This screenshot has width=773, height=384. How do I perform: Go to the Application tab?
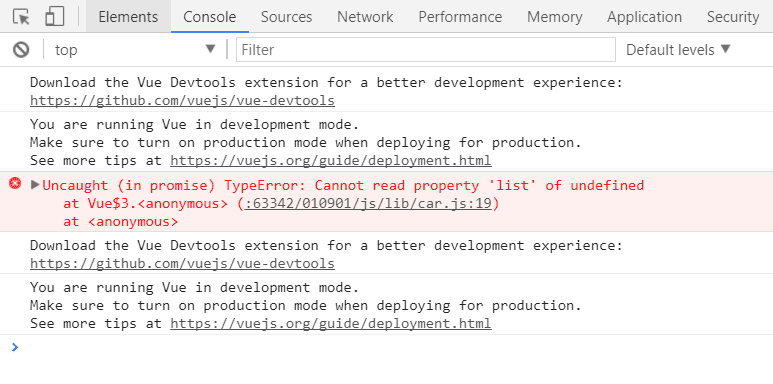coord(644,17)
